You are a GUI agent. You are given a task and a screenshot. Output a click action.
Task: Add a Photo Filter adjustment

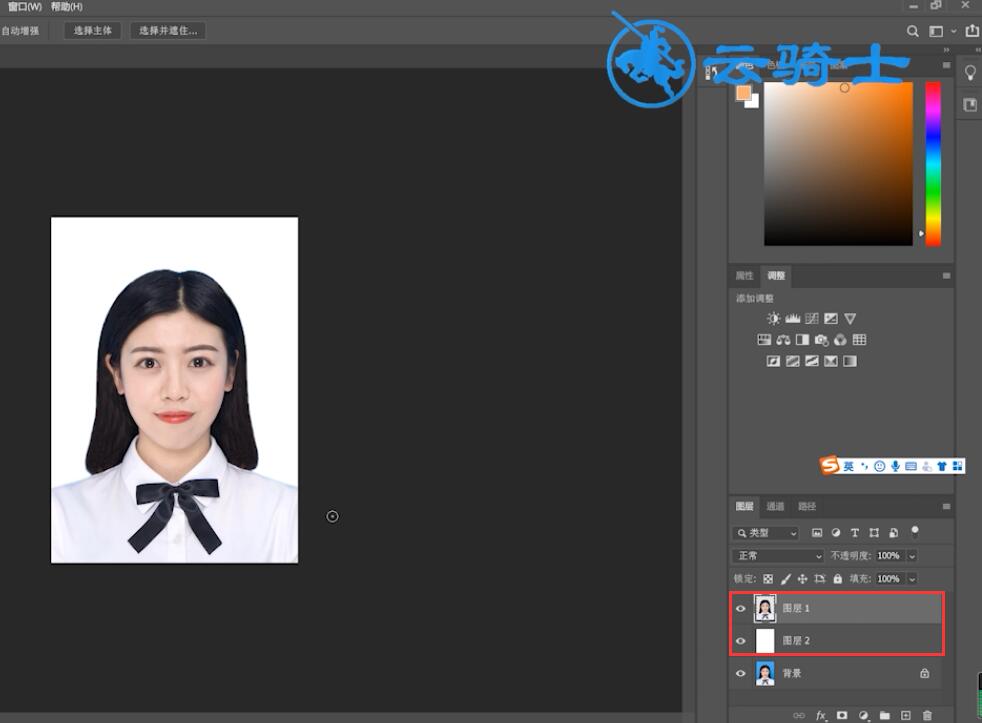pyautogui.click(x=821, y=340)
